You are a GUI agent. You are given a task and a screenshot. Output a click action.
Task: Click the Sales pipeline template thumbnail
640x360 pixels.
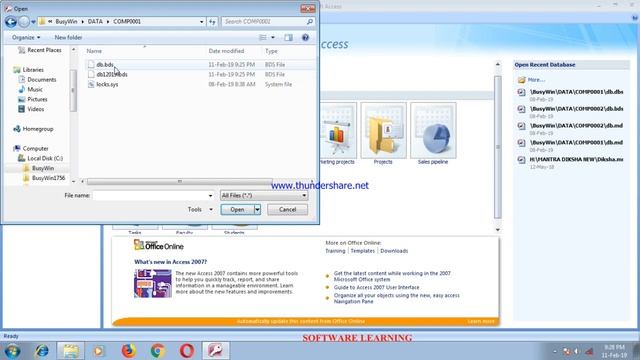433,130
